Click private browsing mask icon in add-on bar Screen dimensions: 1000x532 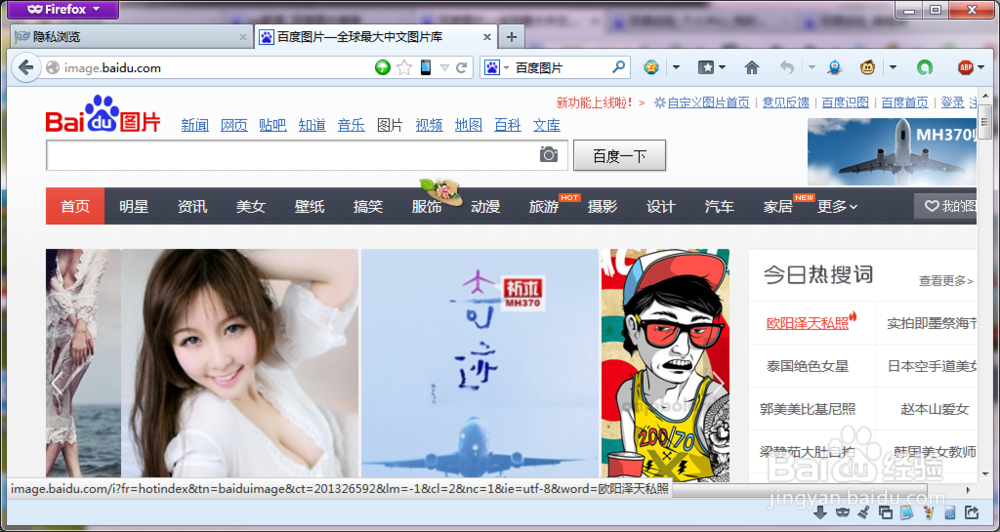tap(842, 512)
